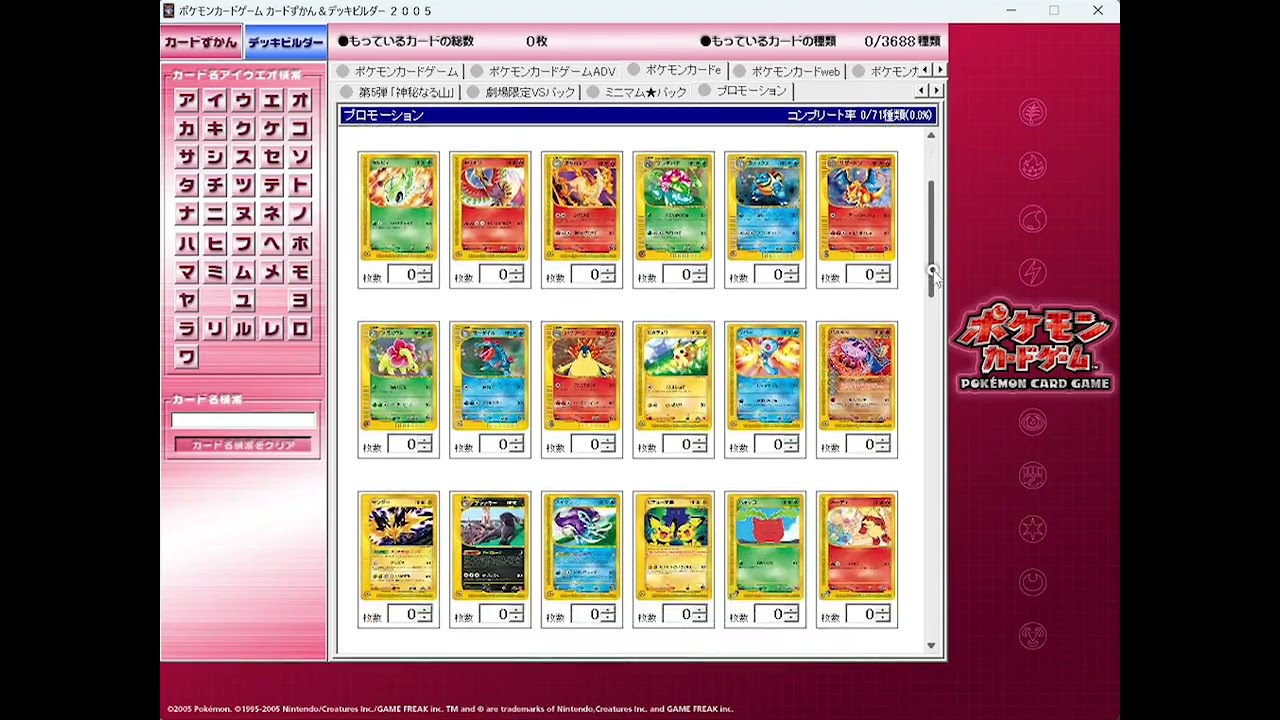Open the ポケモンカードゲーム series tab
1280x720 pixels.
(x=397, y=71)
